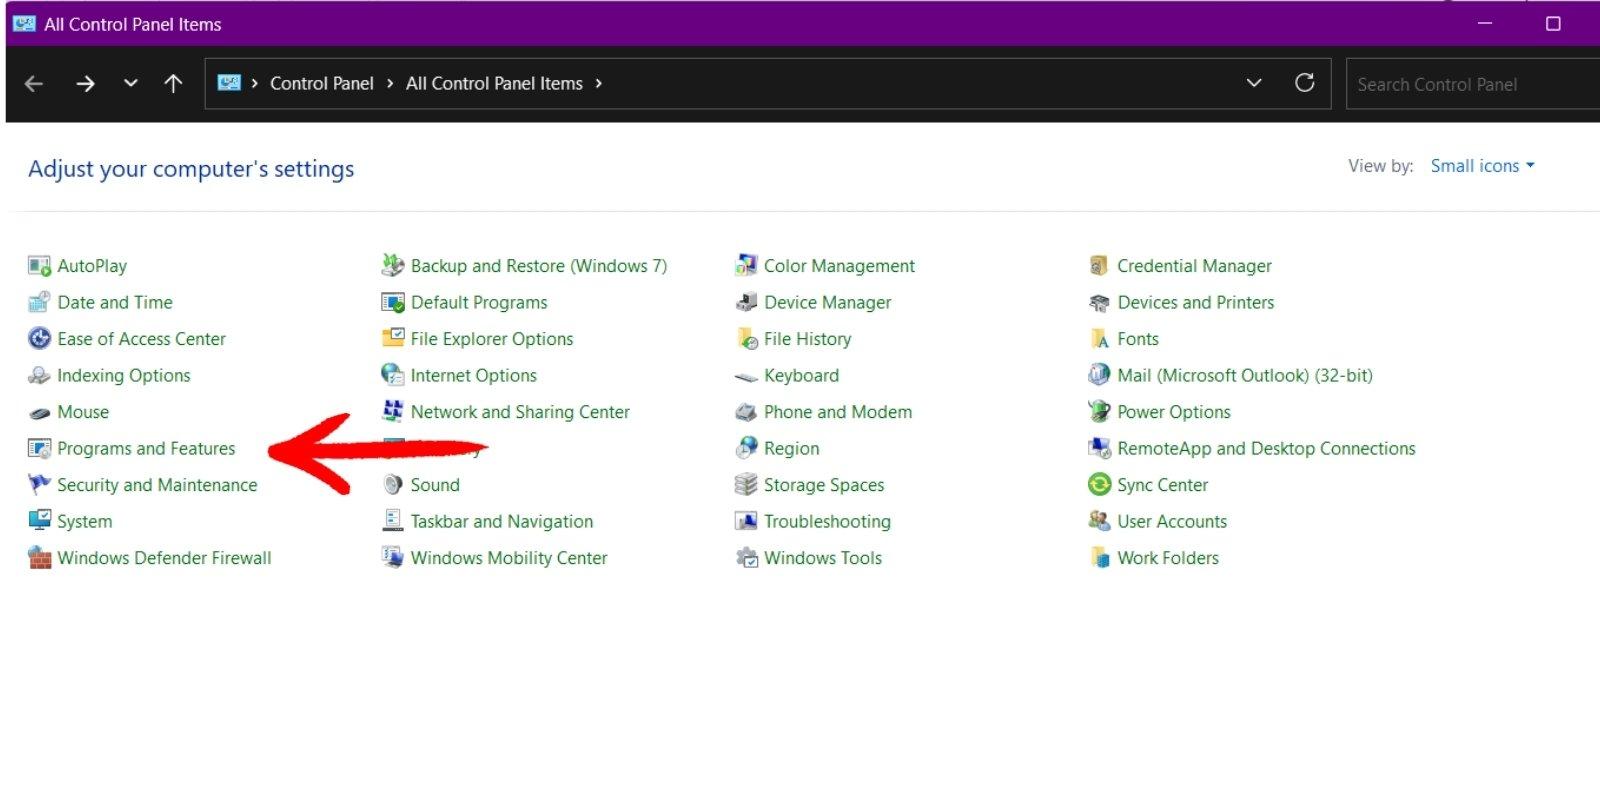Image resolution: width=1600 pixels, height=800 pixels.
Task: Click the System monitor icon
Action: (39, 521)
